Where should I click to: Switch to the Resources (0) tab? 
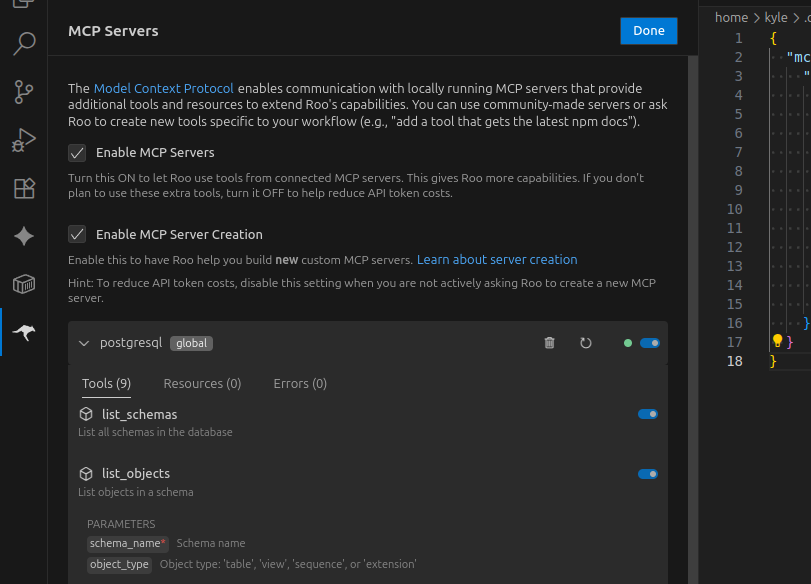click(x=202, y=384)
